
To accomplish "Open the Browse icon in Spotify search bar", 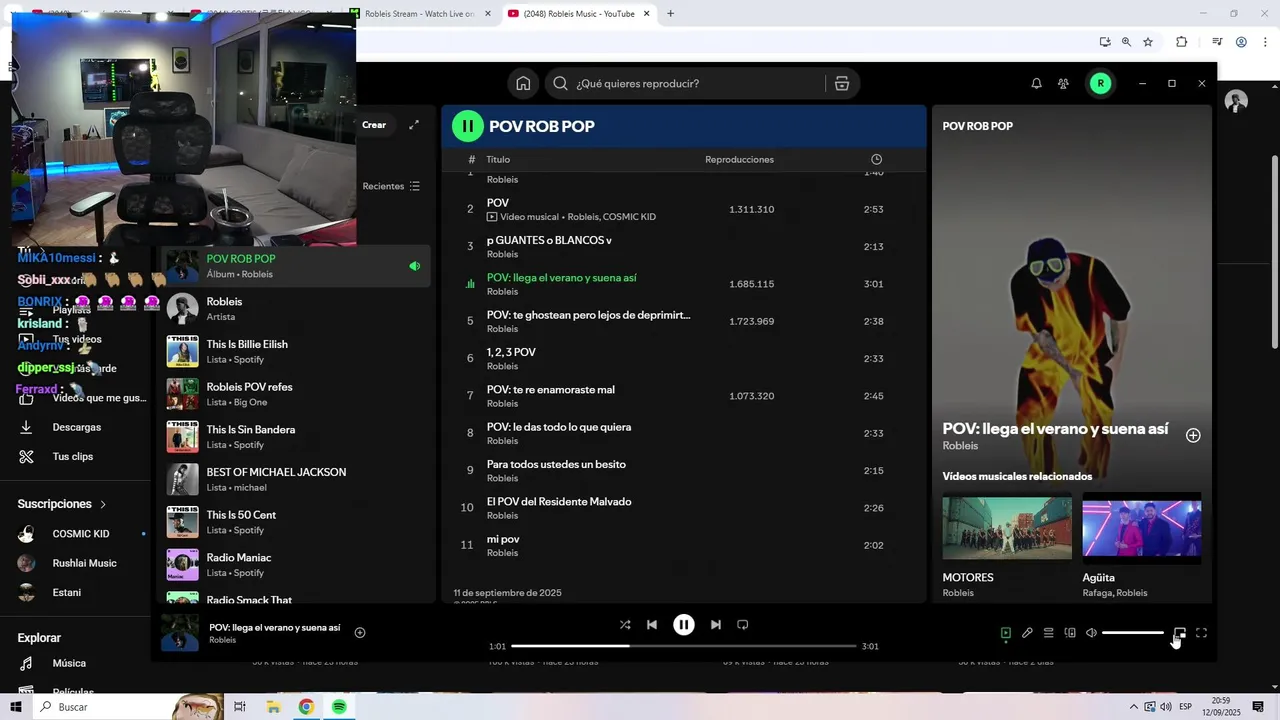I will coord(842,84).
